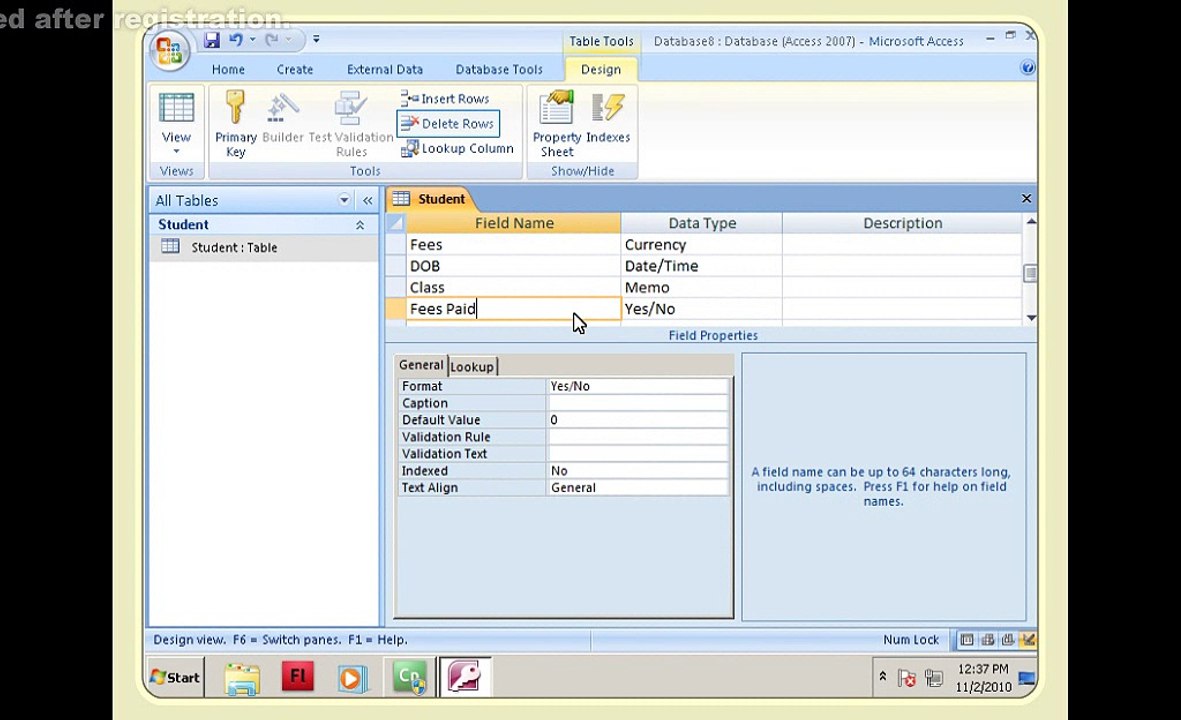Click Delete Rows command
This screenshot has height=720, width=1181.
pyautogui.click(x=448, y=124)
